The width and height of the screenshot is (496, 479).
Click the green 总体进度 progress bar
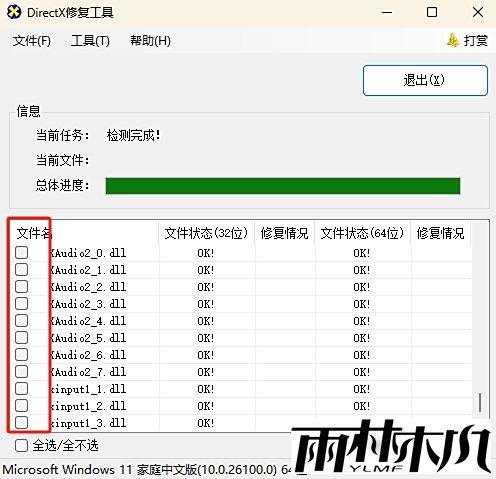tap(283, 186)
